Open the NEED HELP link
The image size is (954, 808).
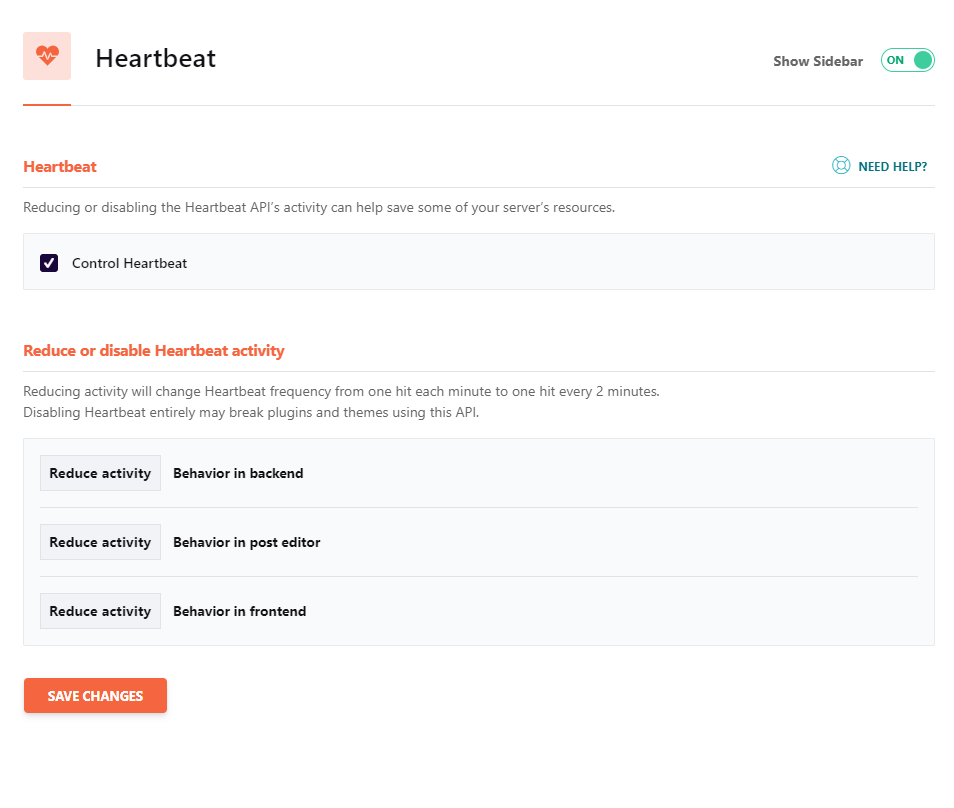point(891,166)
